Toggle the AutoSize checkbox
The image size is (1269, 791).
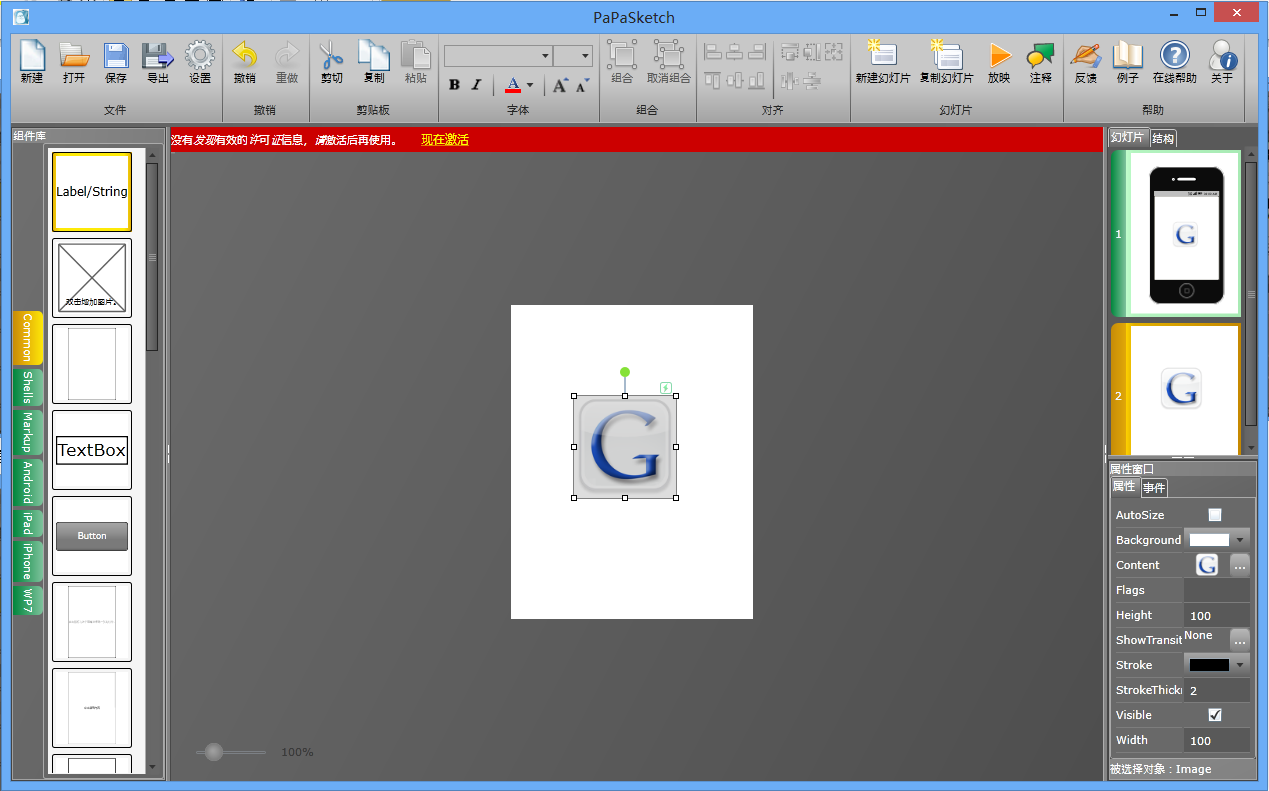click(1215, 515)
